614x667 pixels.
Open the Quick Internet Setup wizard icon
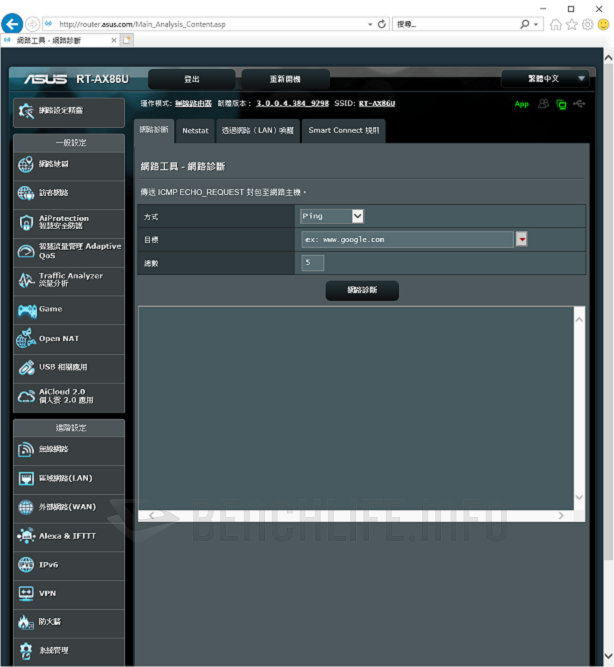pyautogui.click(x=26, y=111)
